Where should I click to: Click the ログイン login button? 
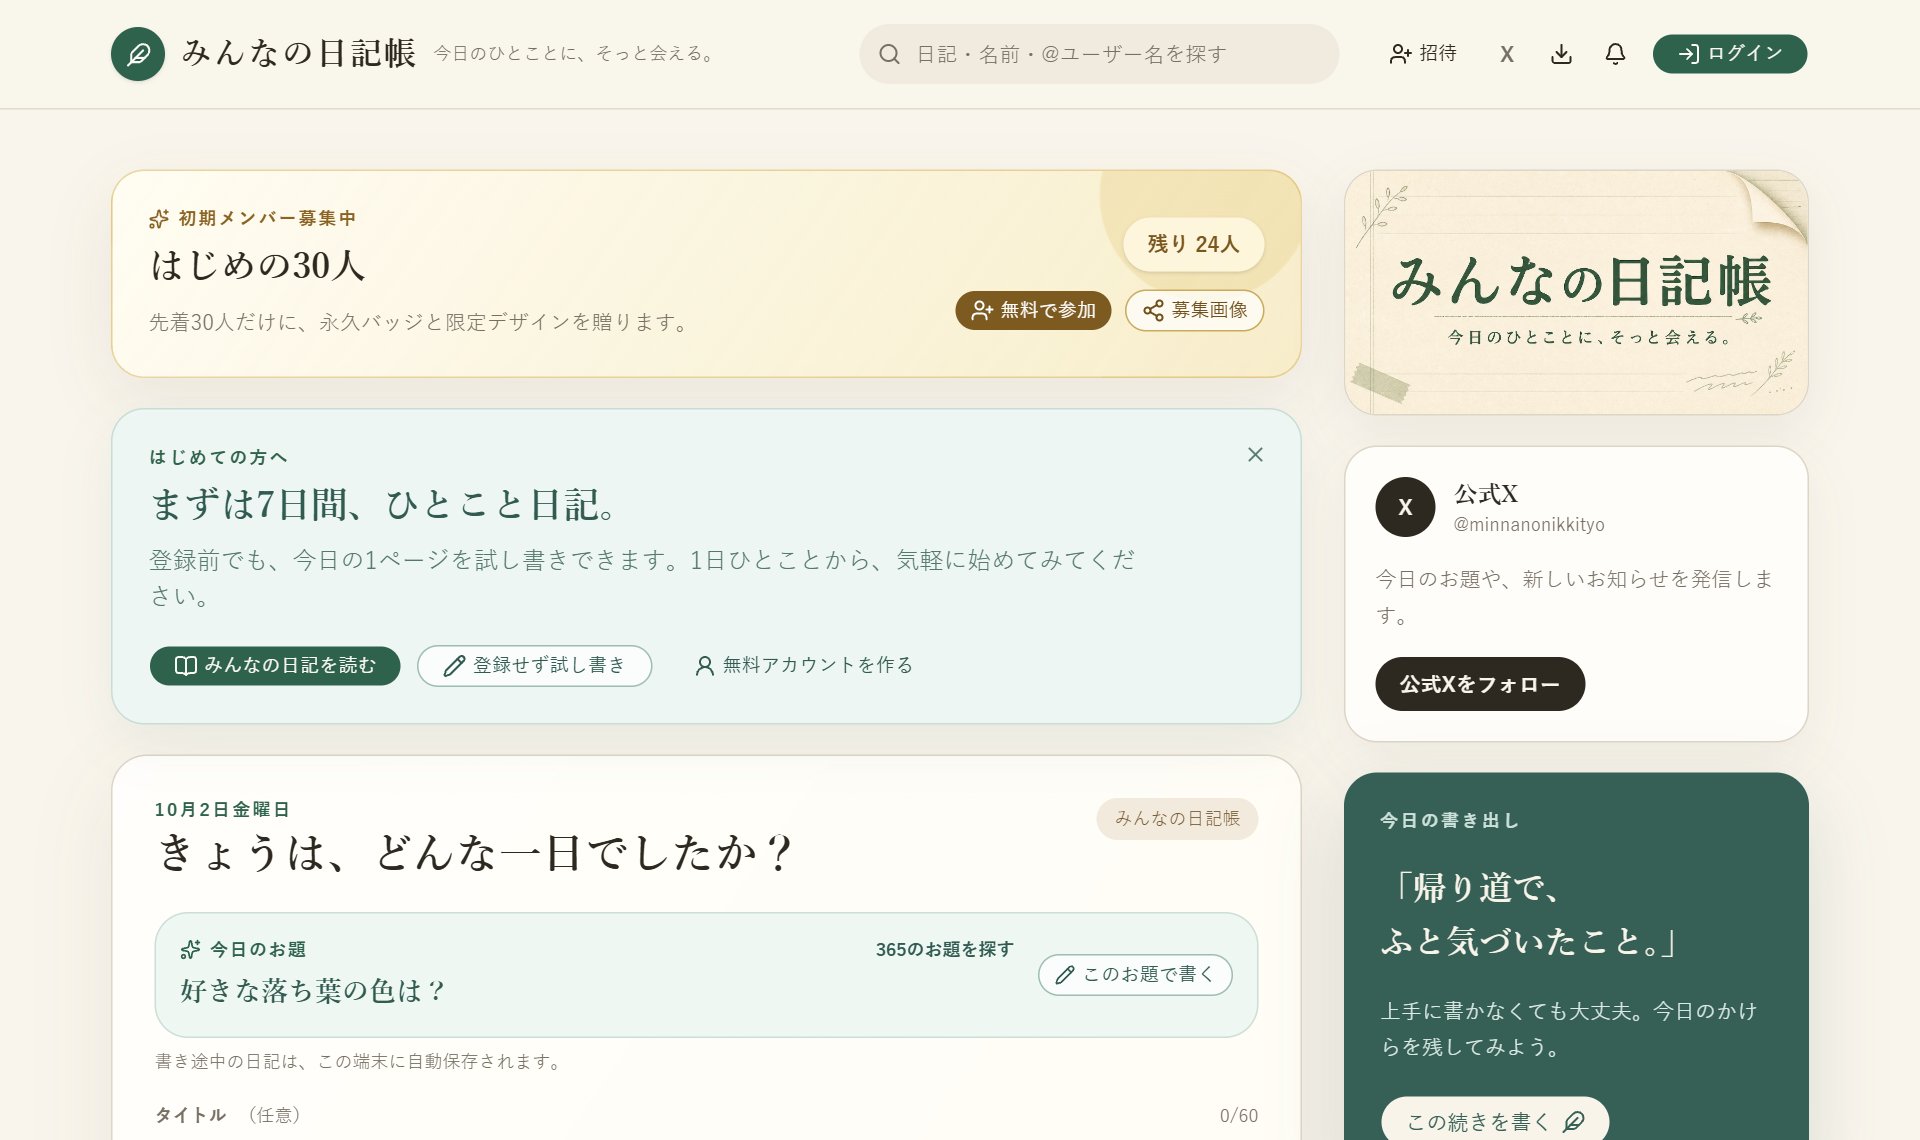click(x=1730, y=54)
